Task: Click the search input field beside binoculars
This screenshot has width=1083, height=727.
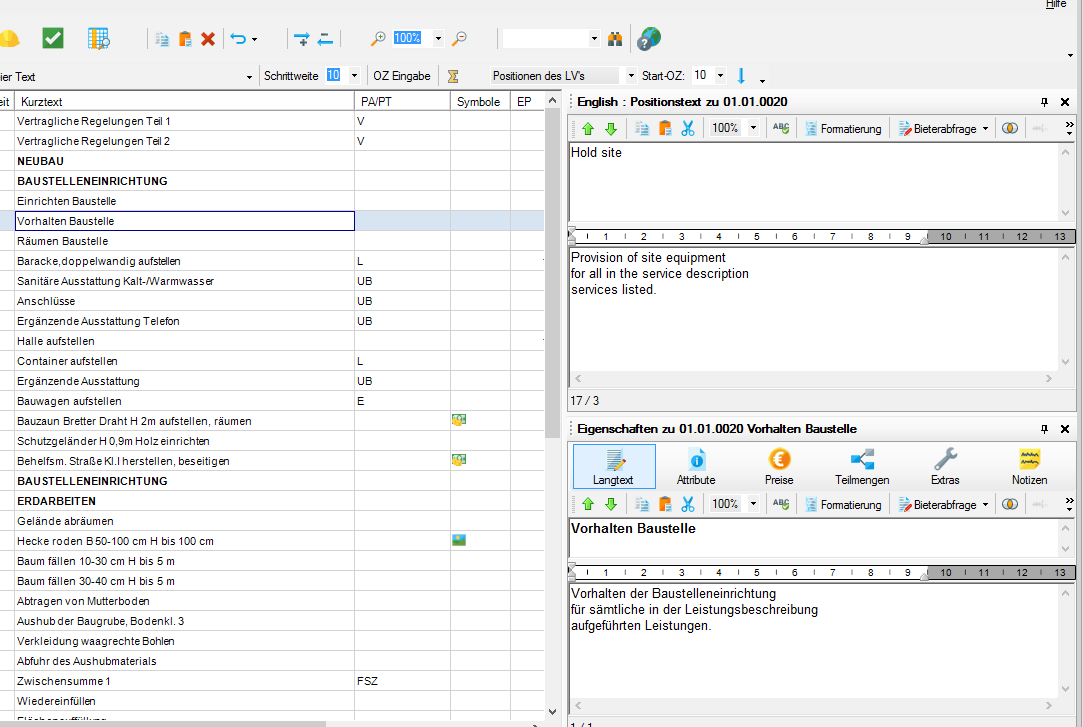Action: tap(546, 39)
